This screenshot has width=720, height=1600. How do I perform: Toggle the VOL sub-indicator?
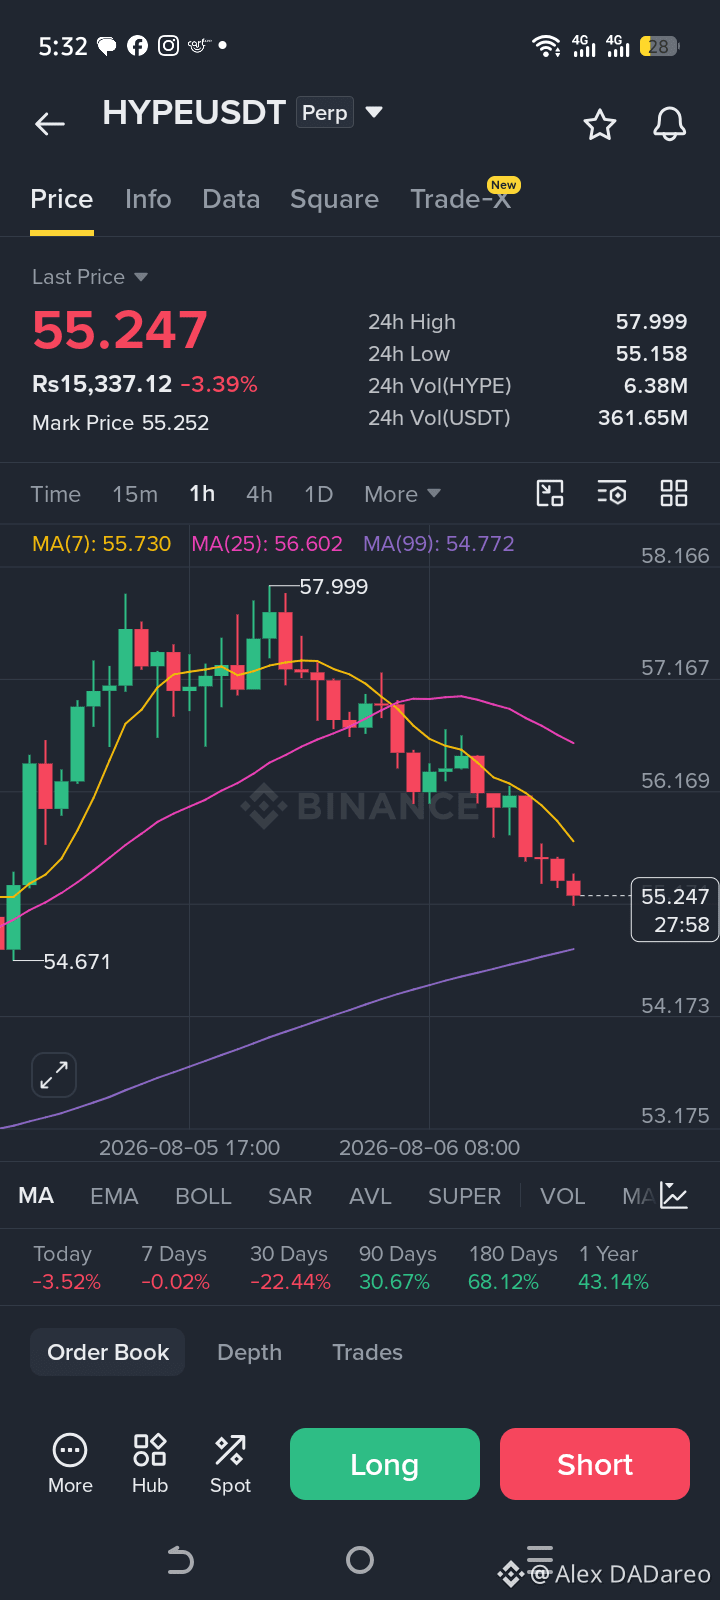point(562,1196)
